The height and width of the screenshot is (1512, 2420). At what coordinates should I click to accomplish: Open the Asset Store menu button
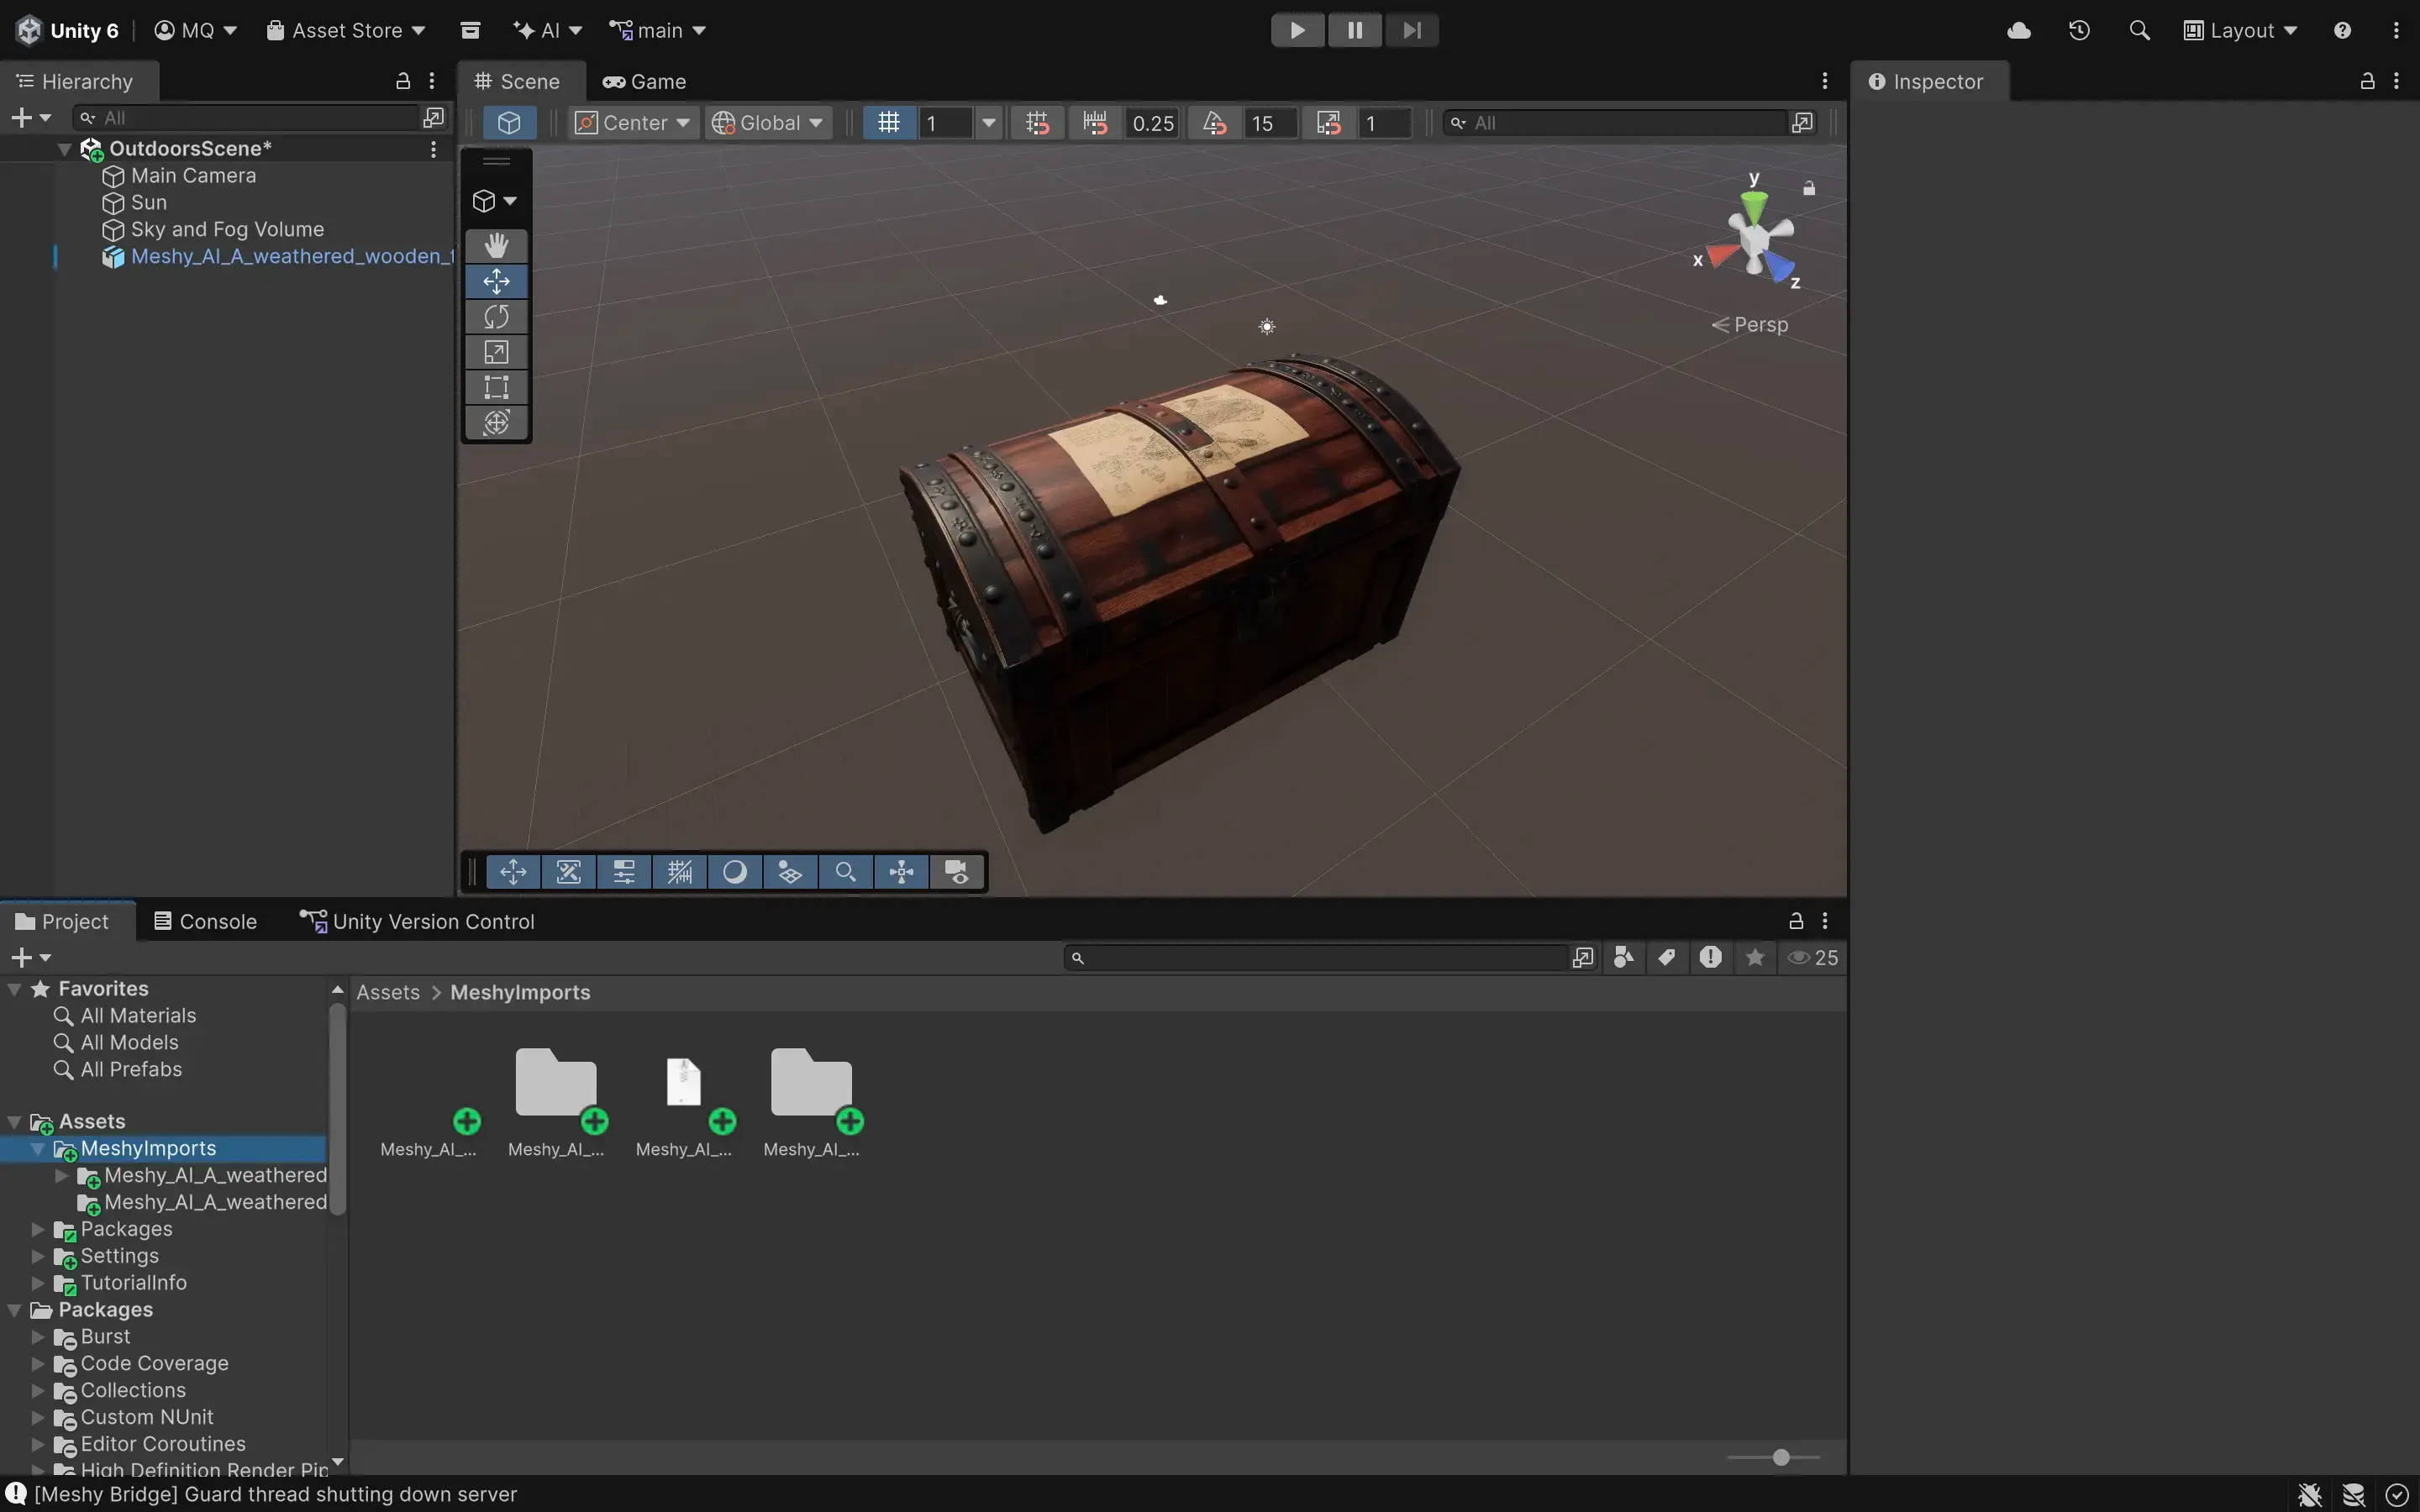click(x=345, y=30)
